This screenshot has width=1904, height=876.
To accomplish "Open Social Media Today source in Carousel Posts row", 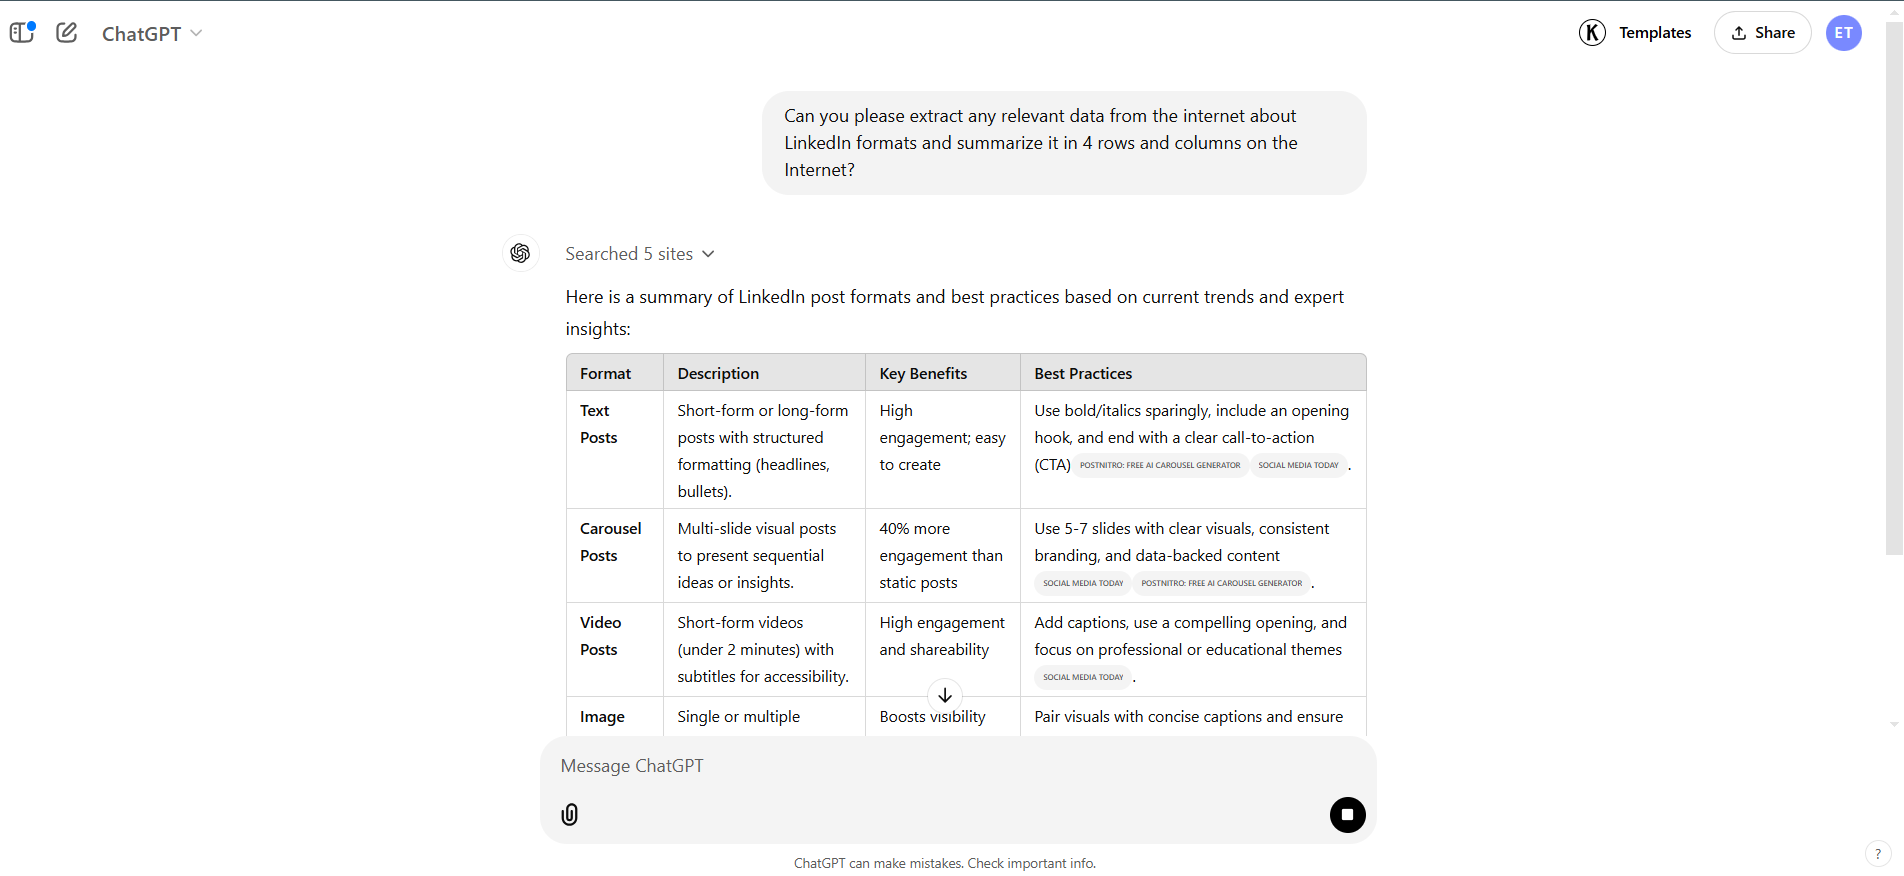I will coord(1083,583).
